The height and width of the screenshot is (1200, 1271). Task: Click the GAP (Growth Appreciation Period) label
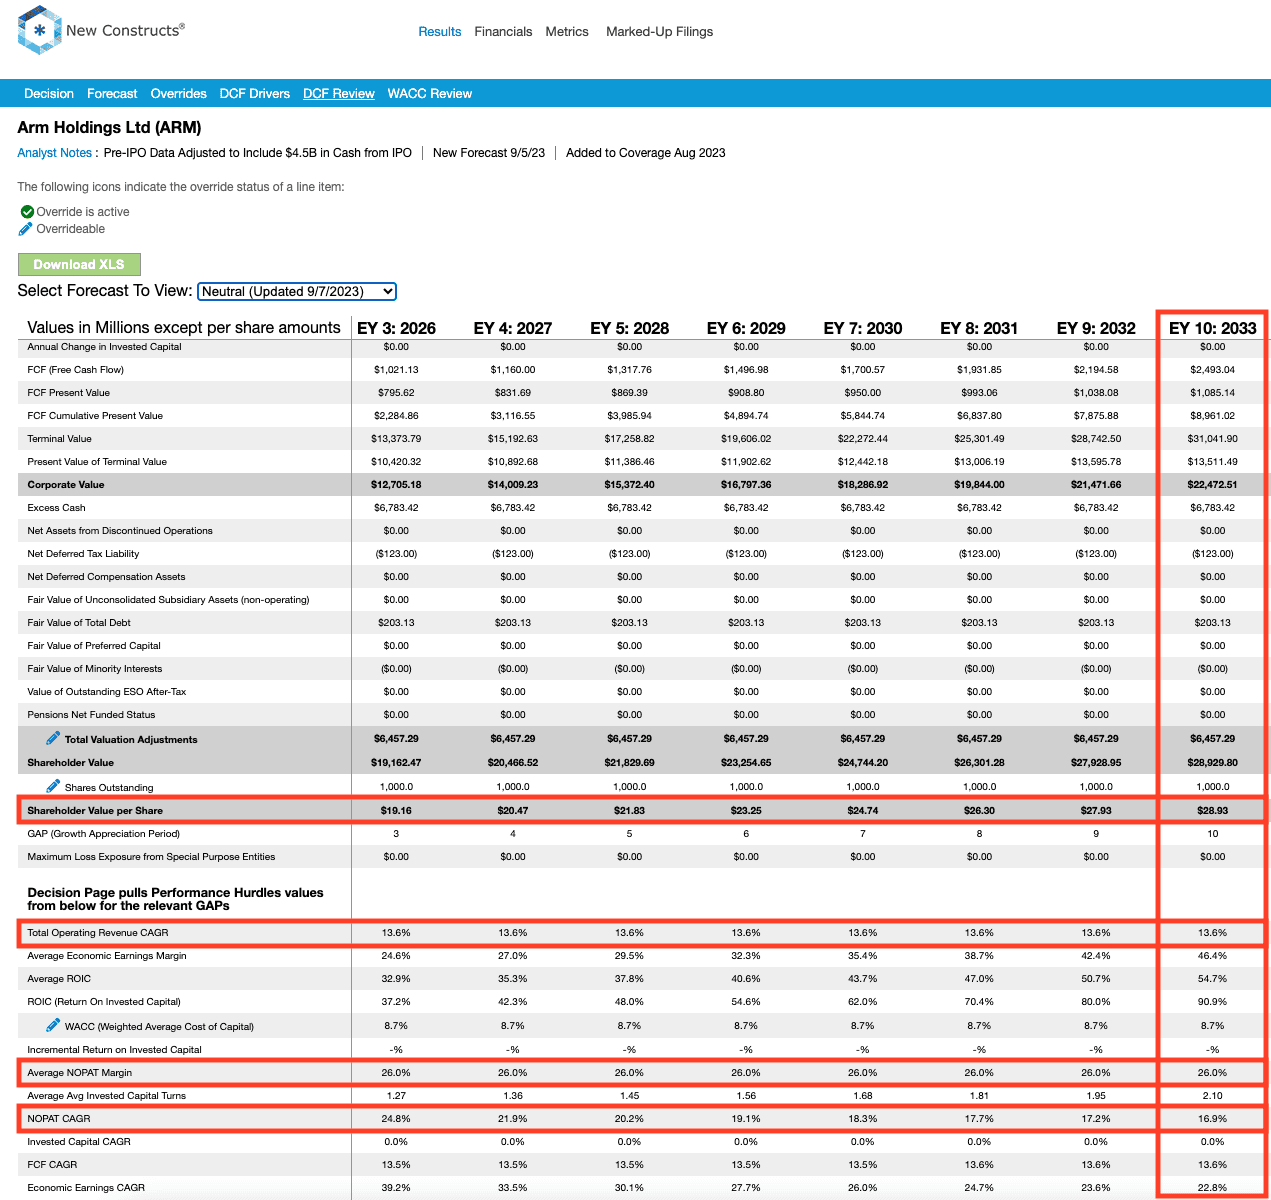point(104,834)
